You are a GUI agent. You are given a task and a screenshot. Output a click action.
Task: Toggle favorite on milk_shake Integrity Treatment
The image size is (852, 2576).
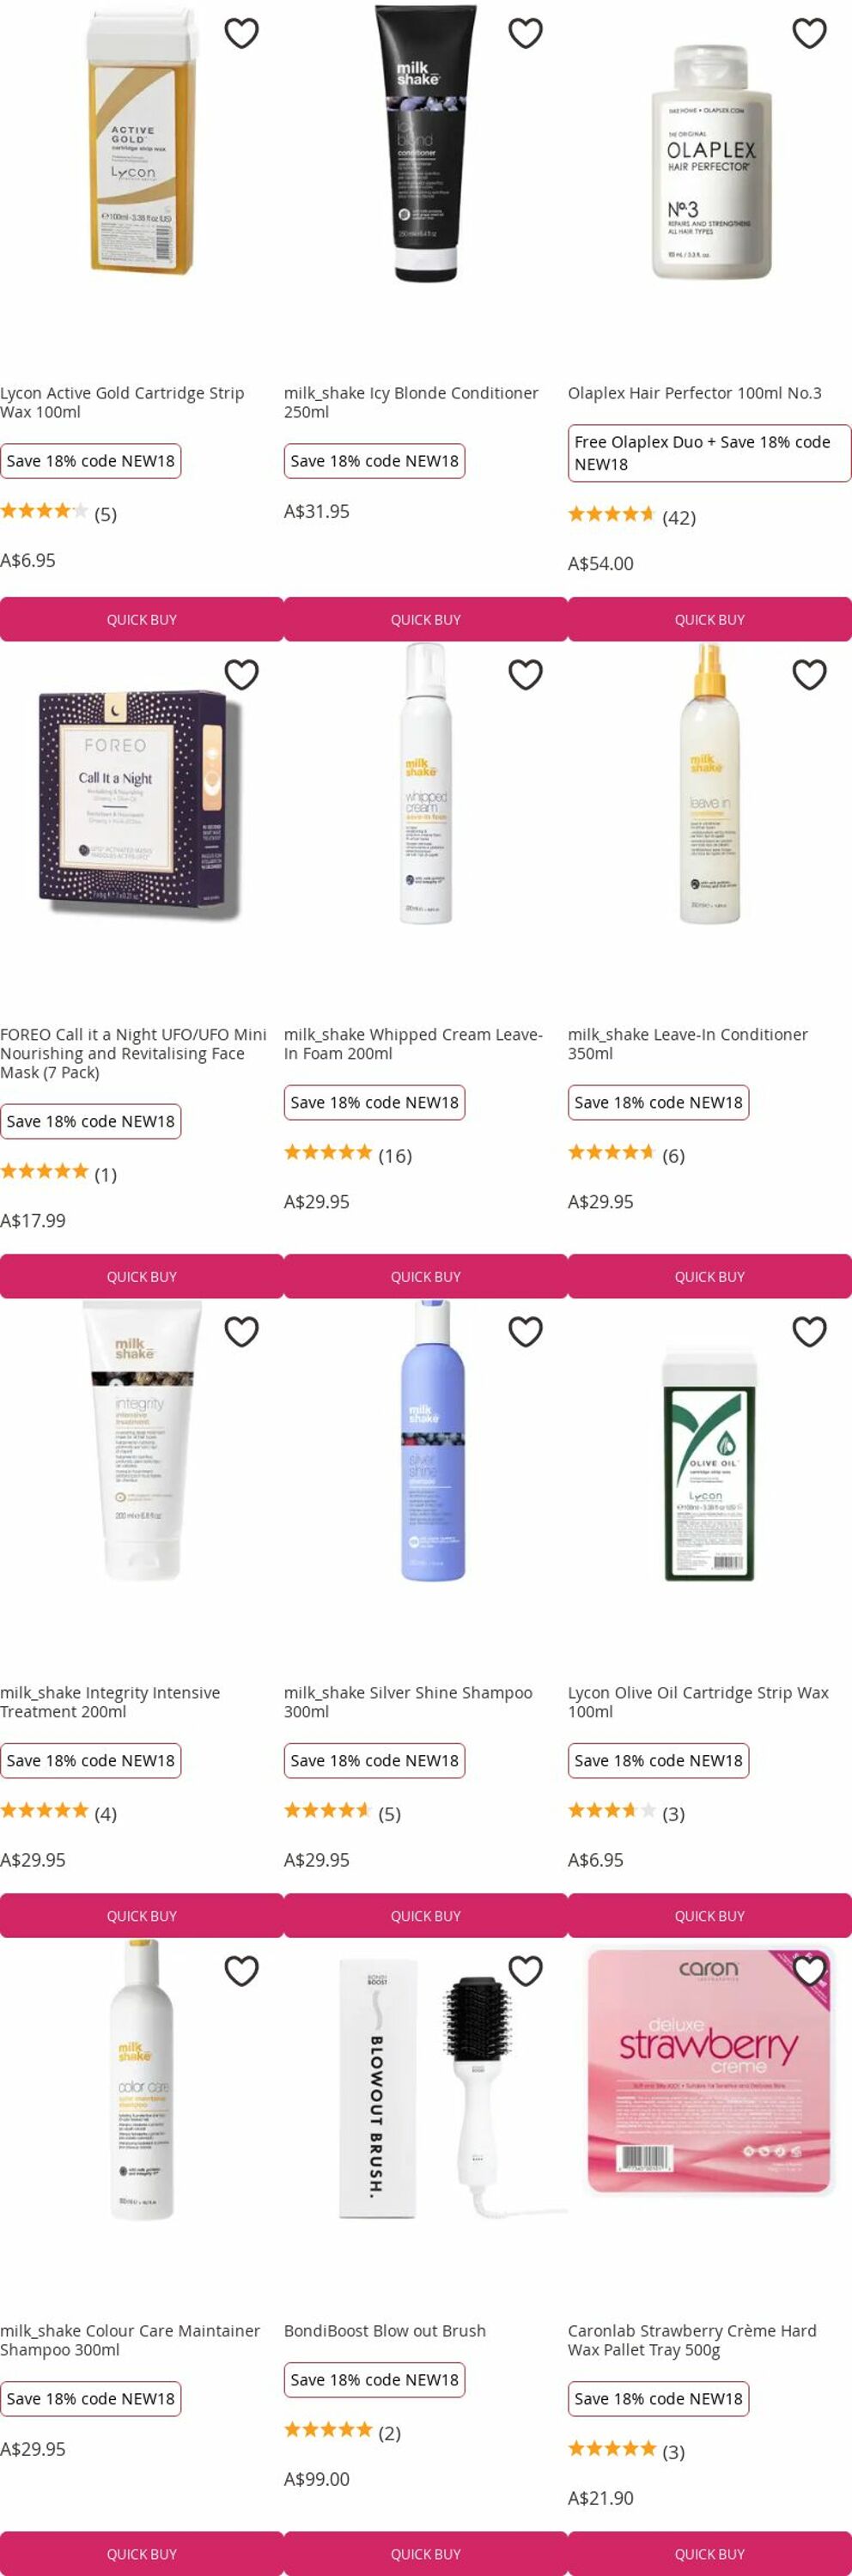[241, 1332]
